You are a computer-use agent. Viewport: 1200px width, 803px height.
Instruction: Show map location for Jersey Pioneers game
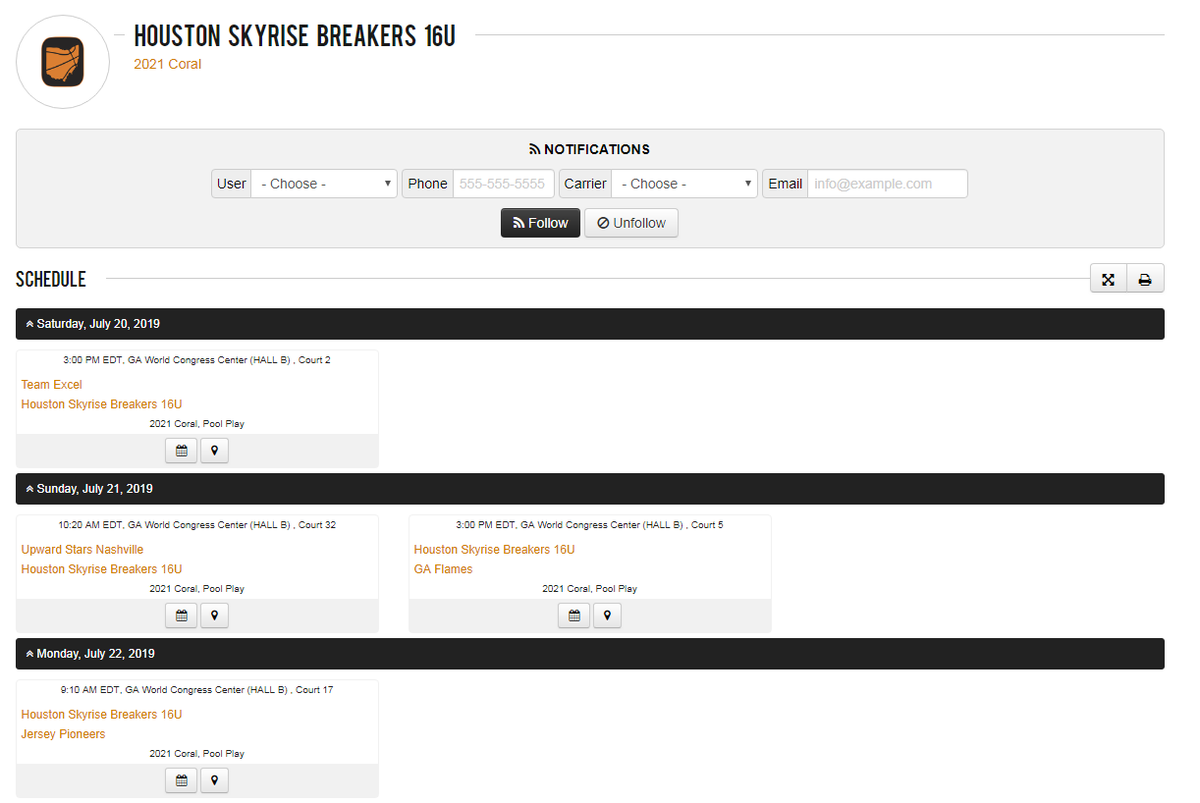click(214, 781)
